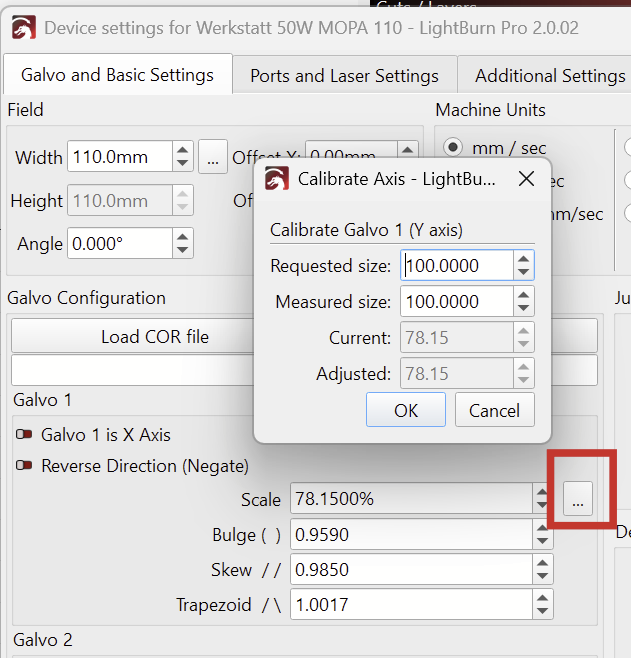
Task: Increase the Field Angle value
Action: (183, 236)
